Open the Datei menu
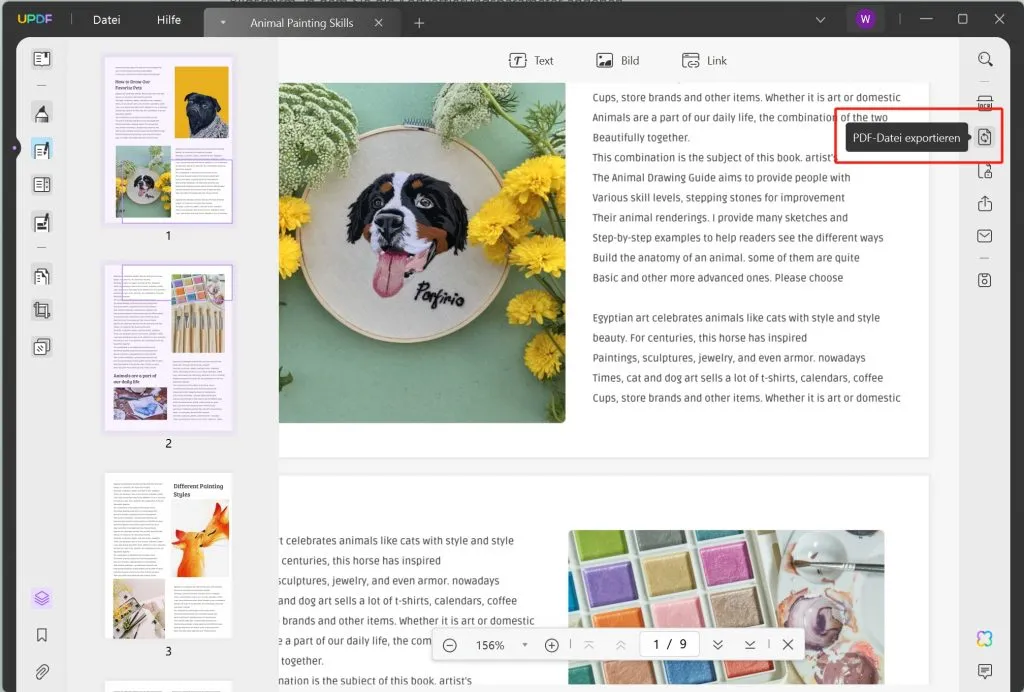Viewport: 1024px width, 692px height. (106, 19)
